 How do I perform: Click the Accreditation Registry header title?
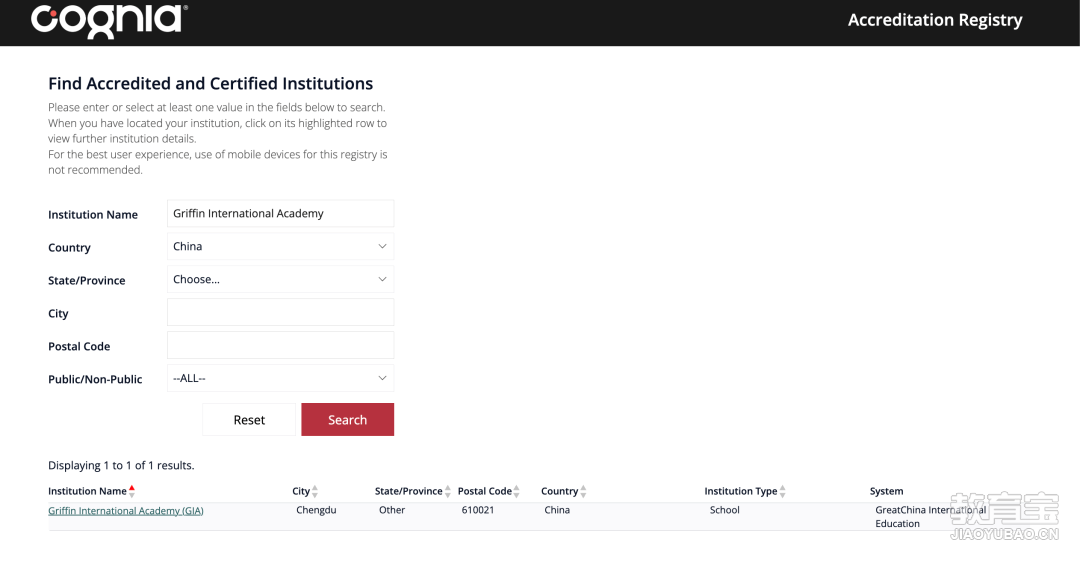935,20
